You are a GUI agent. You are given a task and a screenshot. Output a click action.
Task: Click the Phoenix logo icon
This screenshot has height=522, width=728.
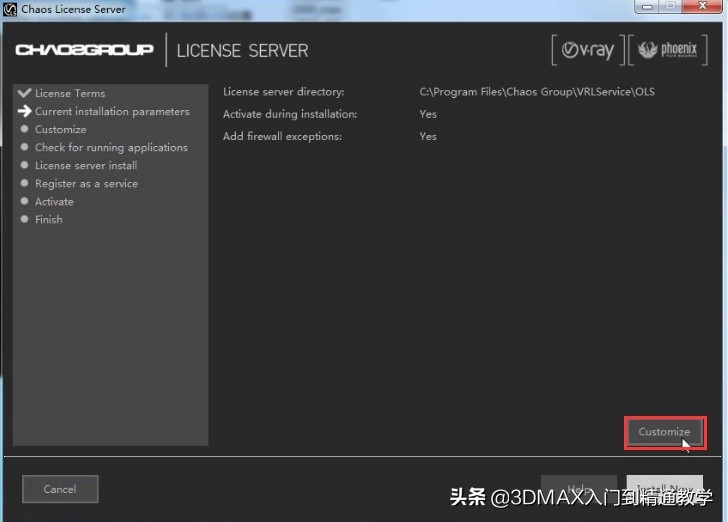[x=668, y=50]
